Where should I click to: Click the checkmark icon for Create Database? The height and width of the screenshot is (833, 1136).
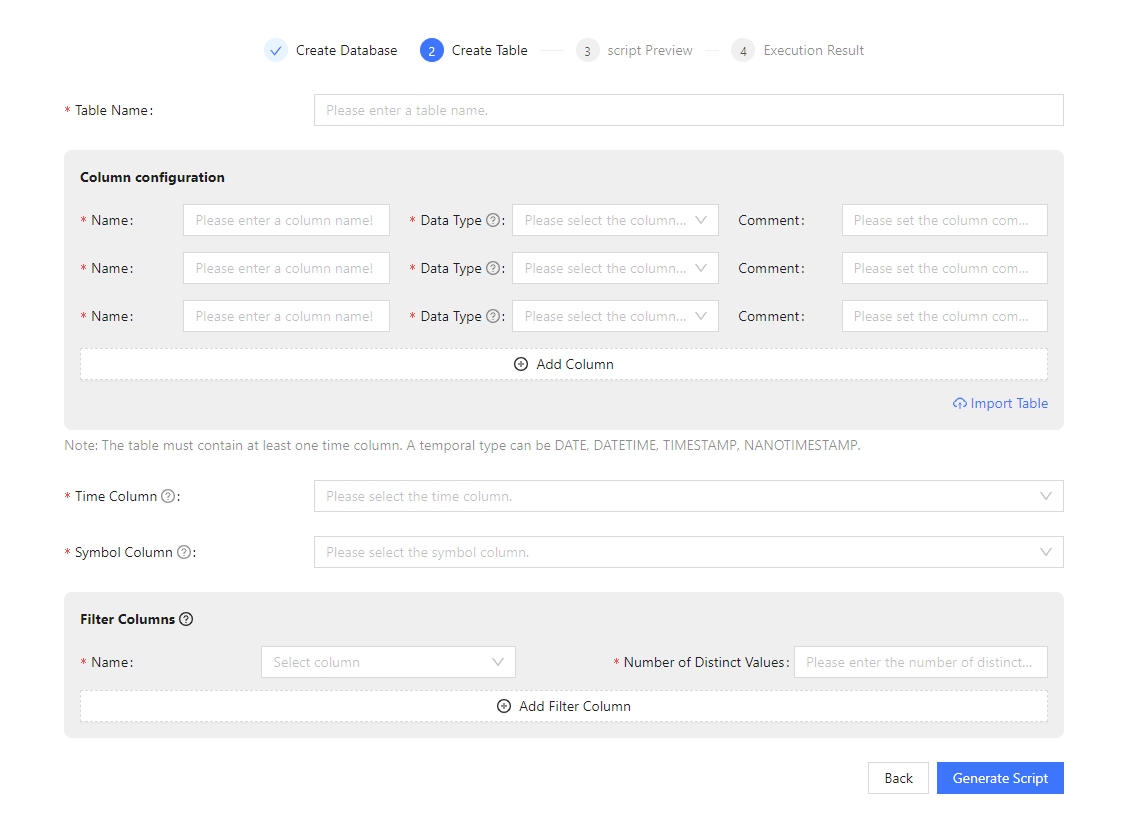276,51
